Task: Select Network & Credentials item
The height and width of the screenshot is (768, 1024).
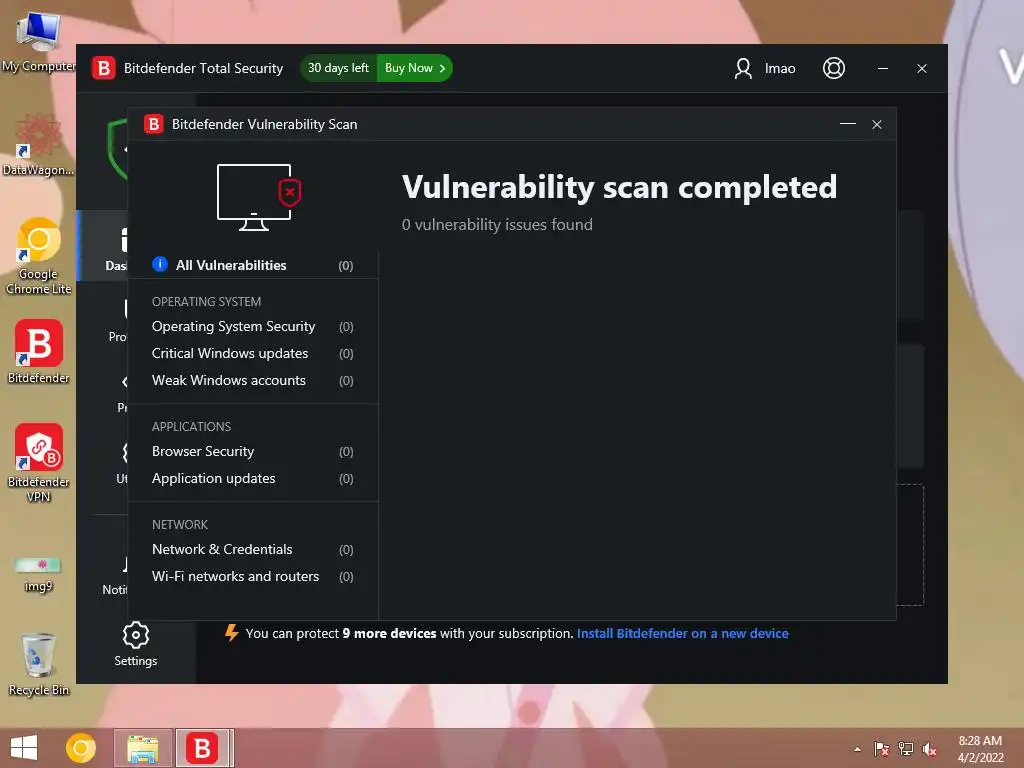Action: [253, 549]
